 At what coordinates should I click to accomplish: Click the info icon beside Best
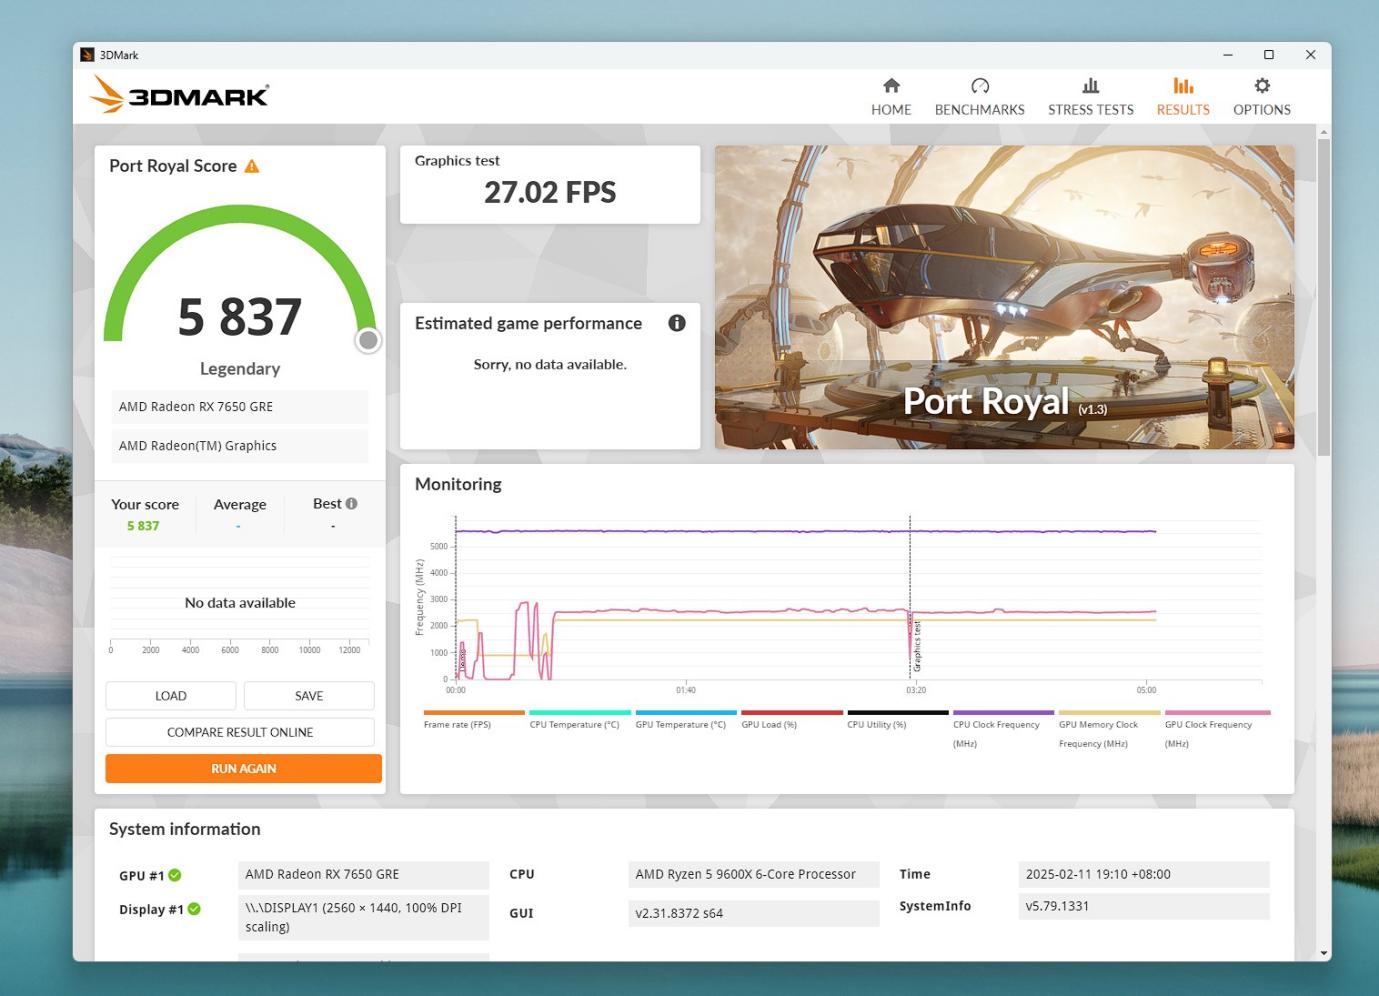pos(351,504)
